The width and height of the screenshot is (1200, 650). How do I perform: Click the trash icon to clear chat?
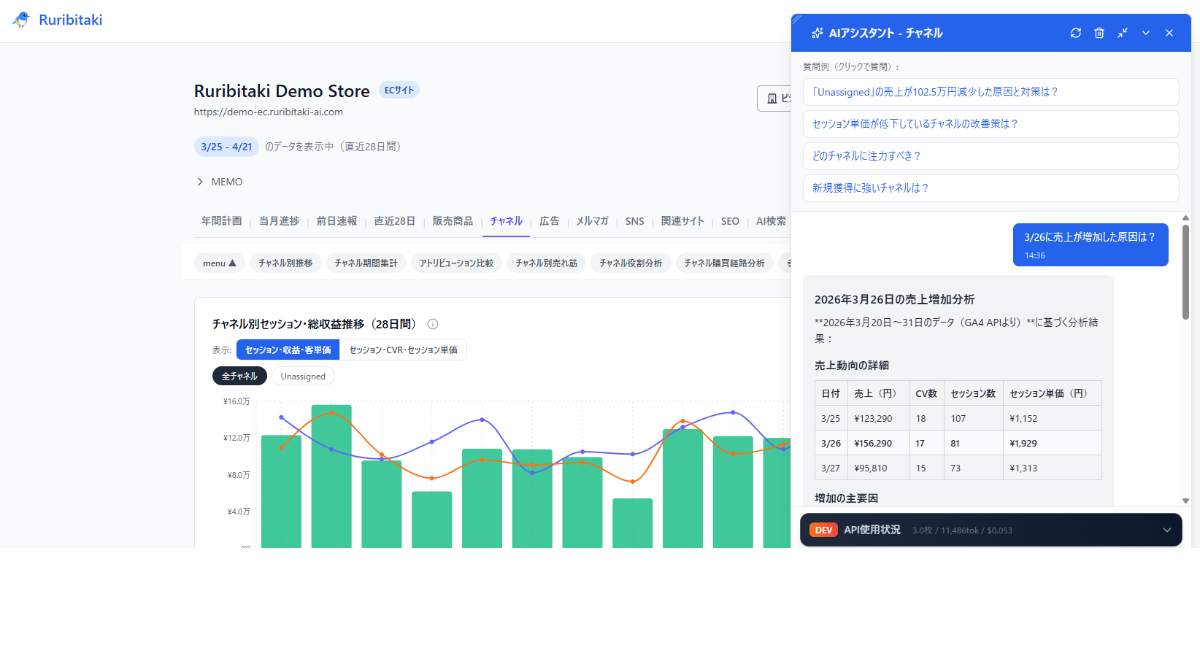tap(1099, 33)
